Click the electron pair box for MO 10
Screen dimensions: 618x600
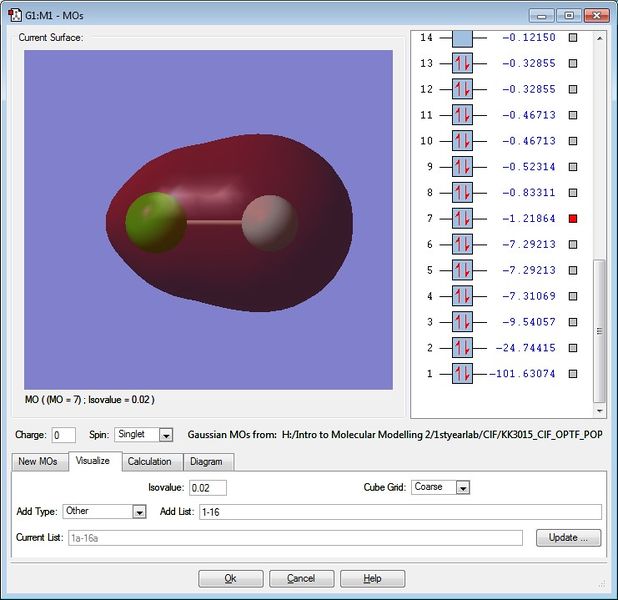pos(462,141)
